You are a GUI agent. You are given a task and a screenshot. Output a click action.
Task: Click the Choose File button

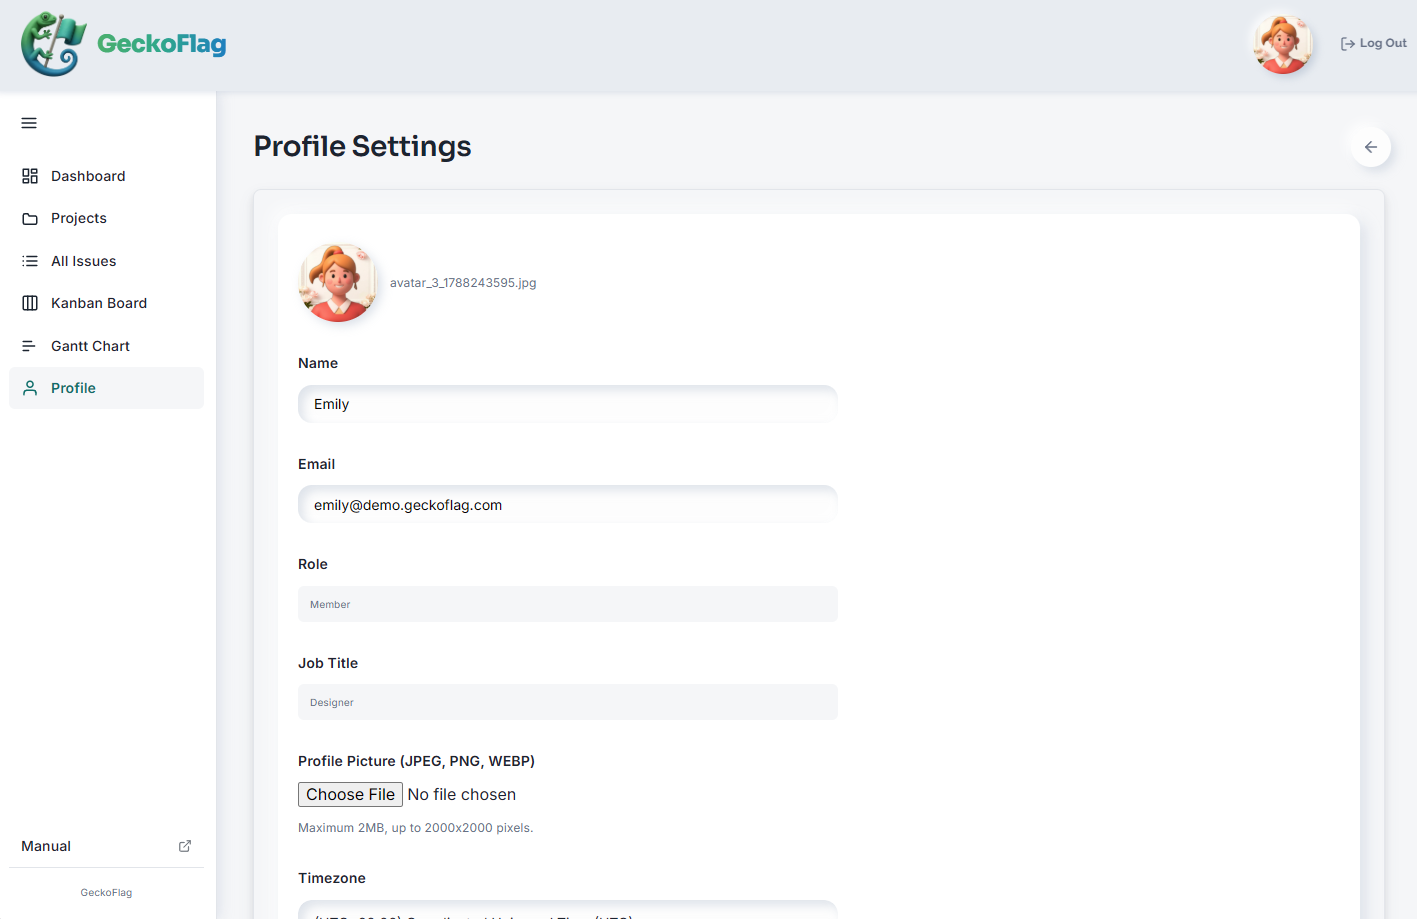coord(350,794)
